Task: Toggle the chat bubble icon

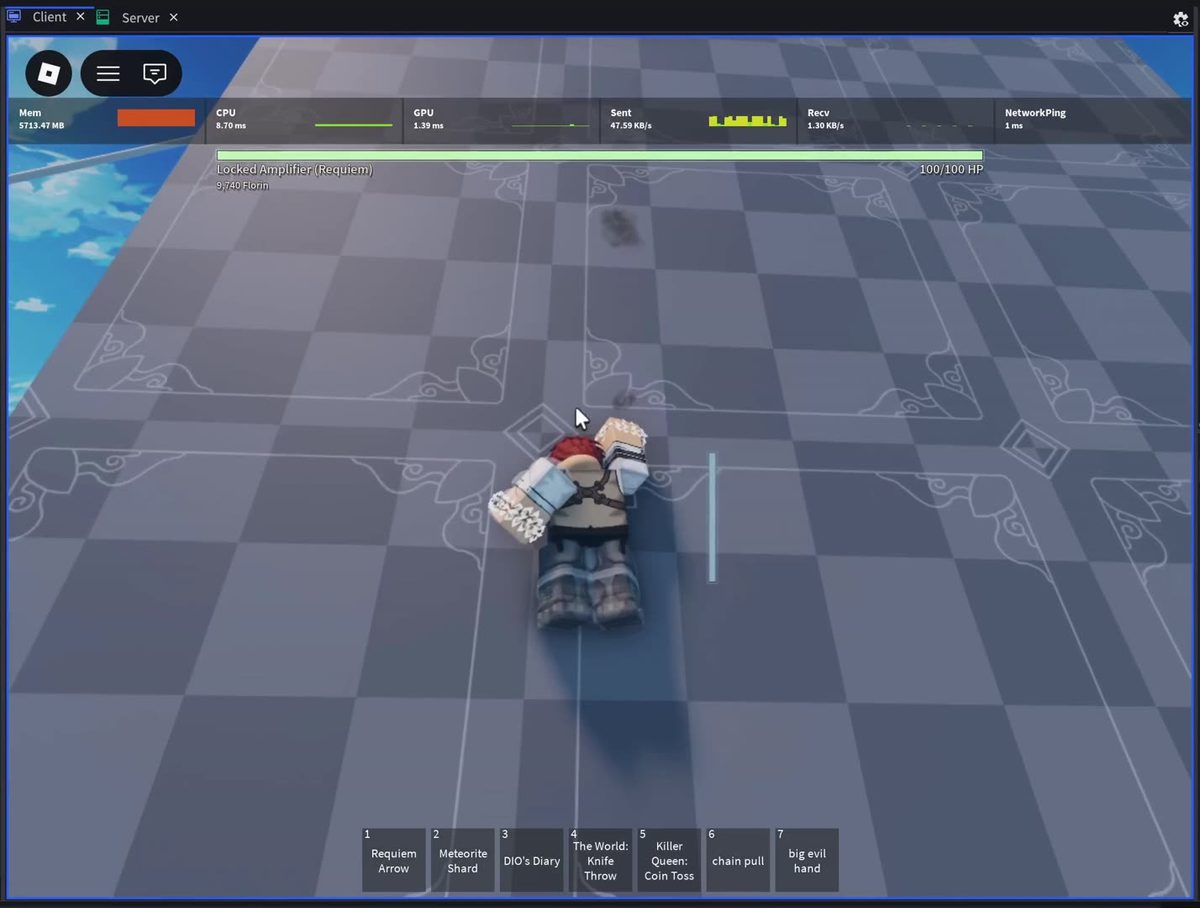Action: coord(155,73)
